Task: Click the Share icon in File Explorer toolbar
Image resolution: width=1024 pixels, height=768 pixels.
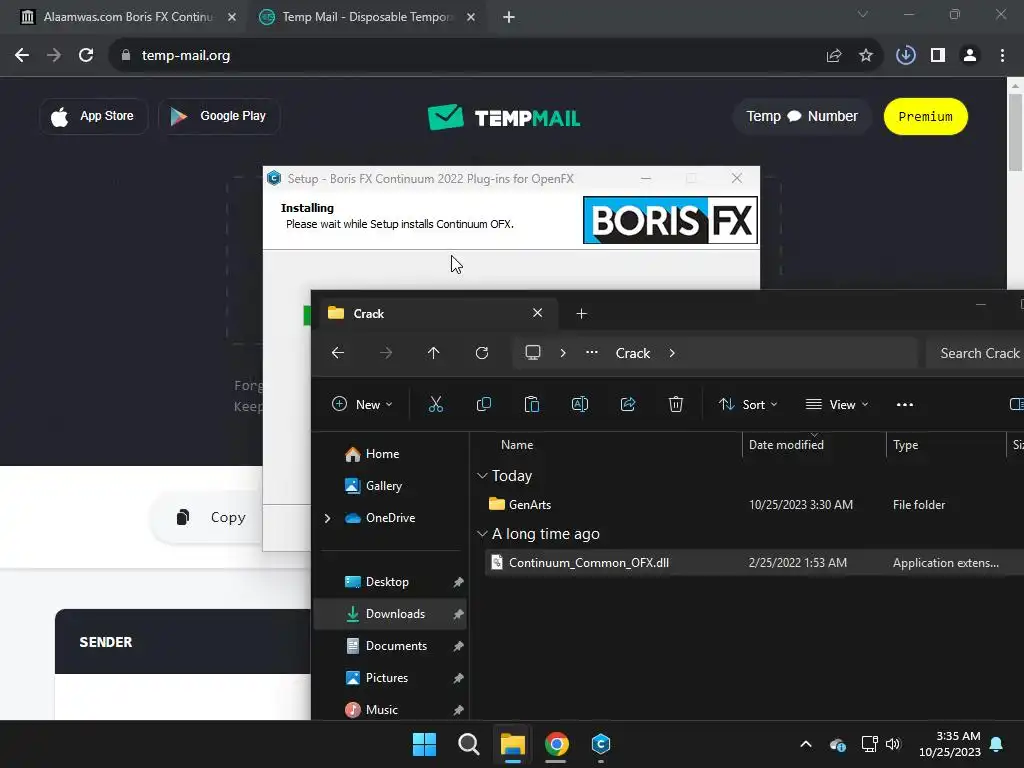Action: click(628, 404)
